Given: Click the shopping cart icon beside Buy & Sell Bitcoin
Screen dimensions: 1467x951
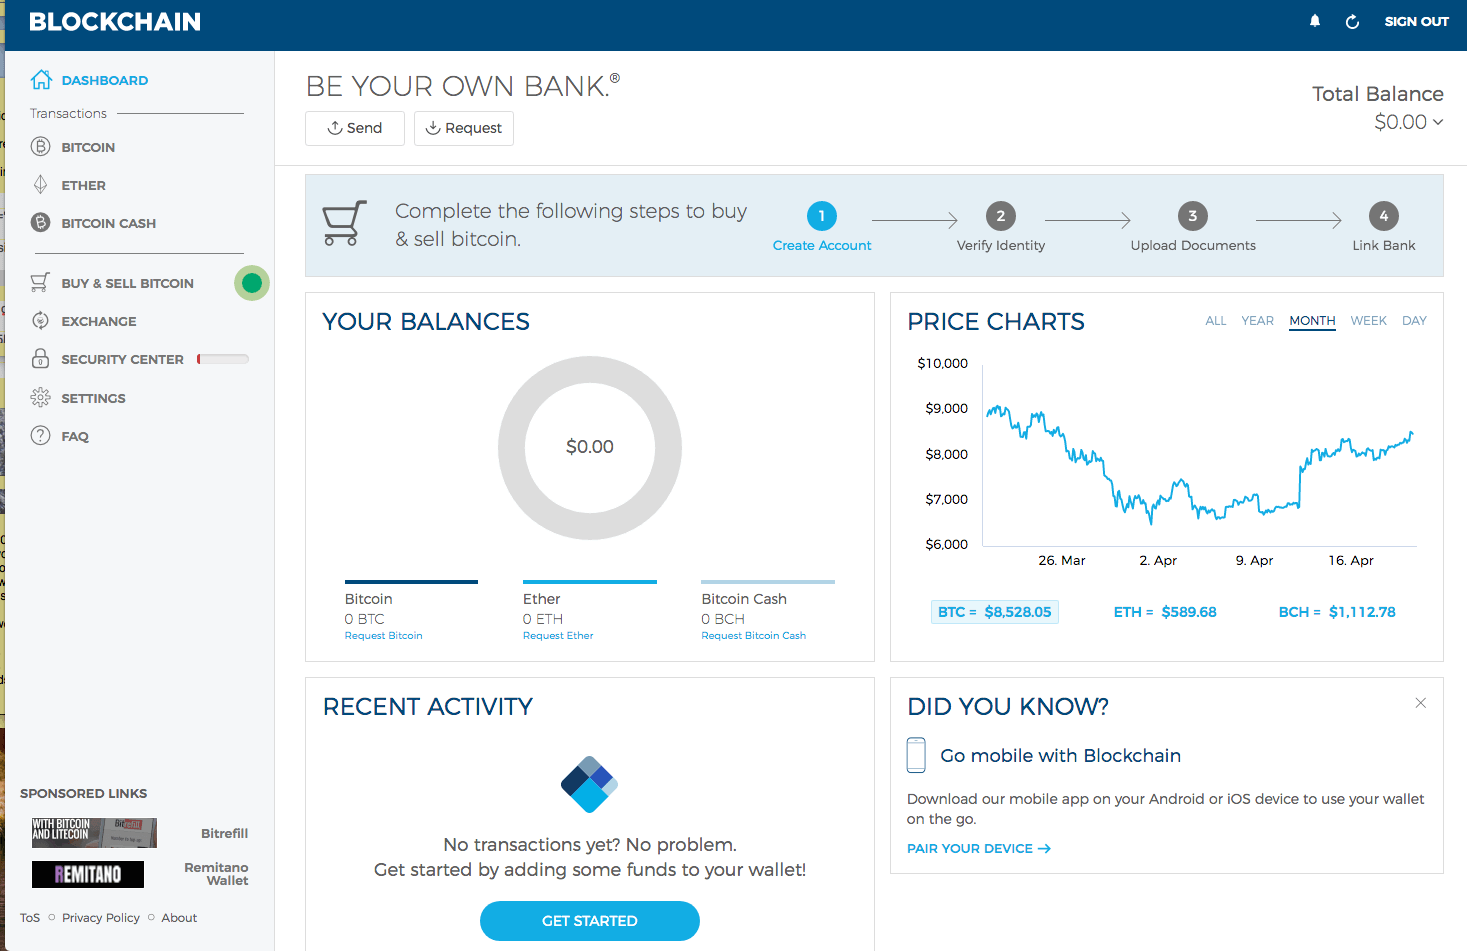Looking at the screenshot, I should click(x=40, y=283).
